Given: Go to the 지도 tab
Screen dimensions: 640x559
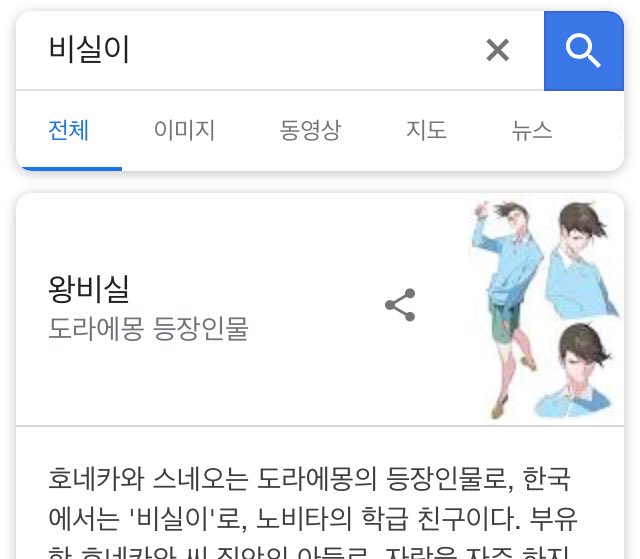Looking at the screenshot, I should (x=426, y=131).
